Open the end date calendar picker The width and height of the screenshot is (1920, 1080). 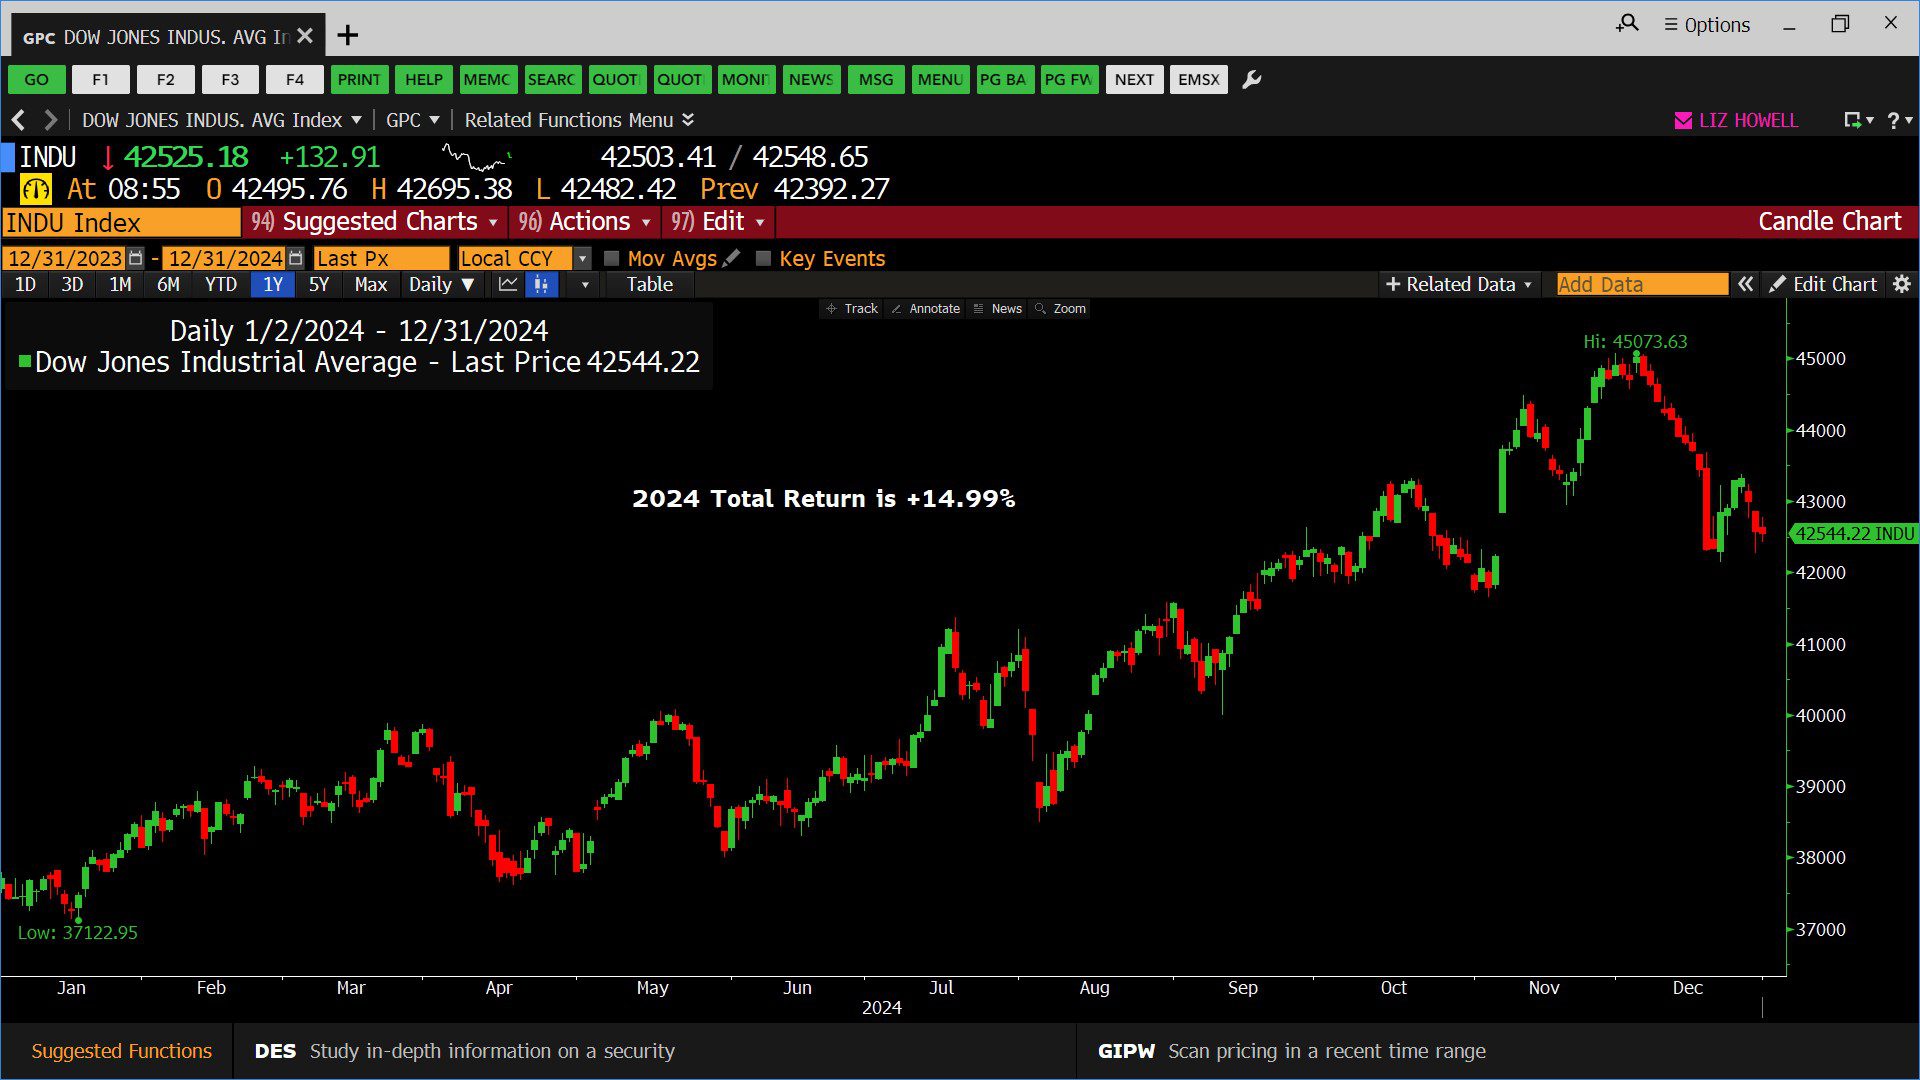295,258
